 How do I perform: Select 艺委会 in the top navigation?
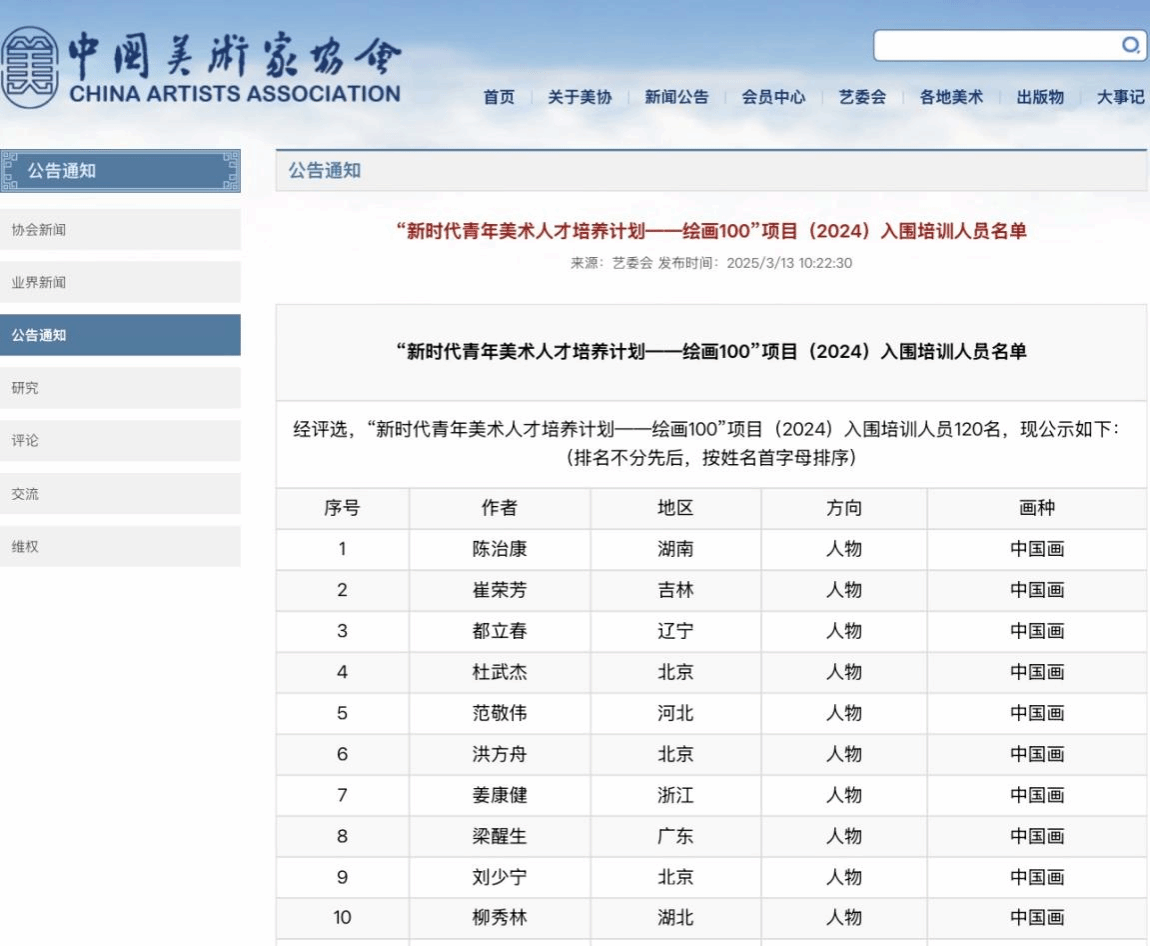pos(862,97)
